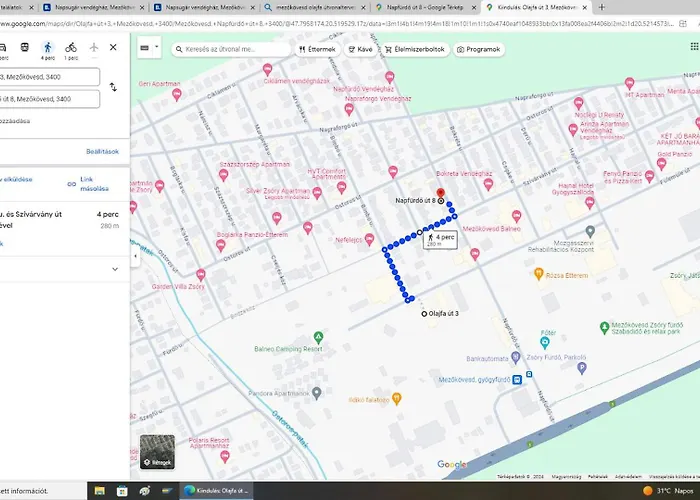
Task: Click the Ildikó falatozó restaurant pin
Action: point(396,399)
